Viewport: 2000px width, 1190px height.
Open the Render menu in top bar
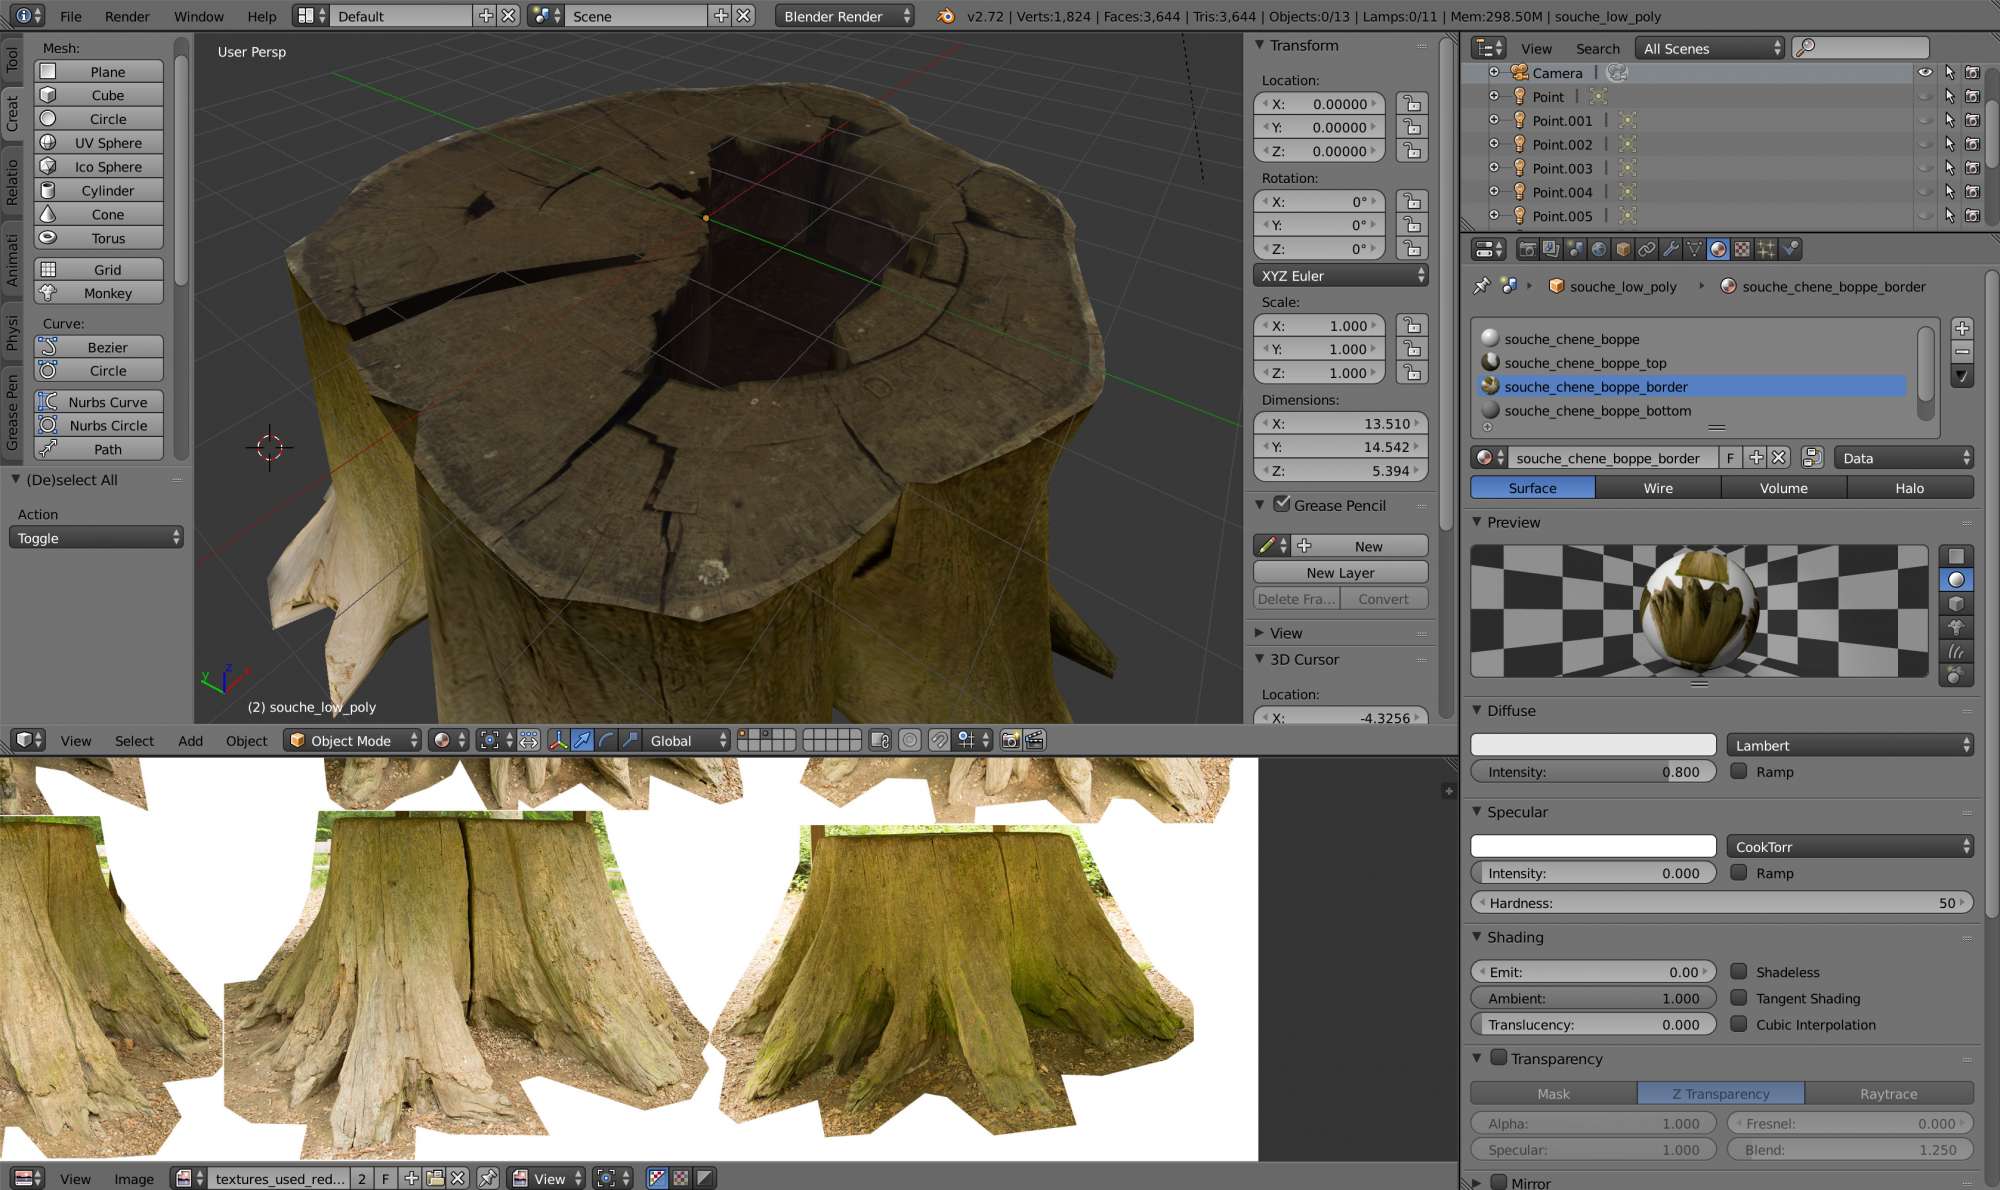click(127, 16)
